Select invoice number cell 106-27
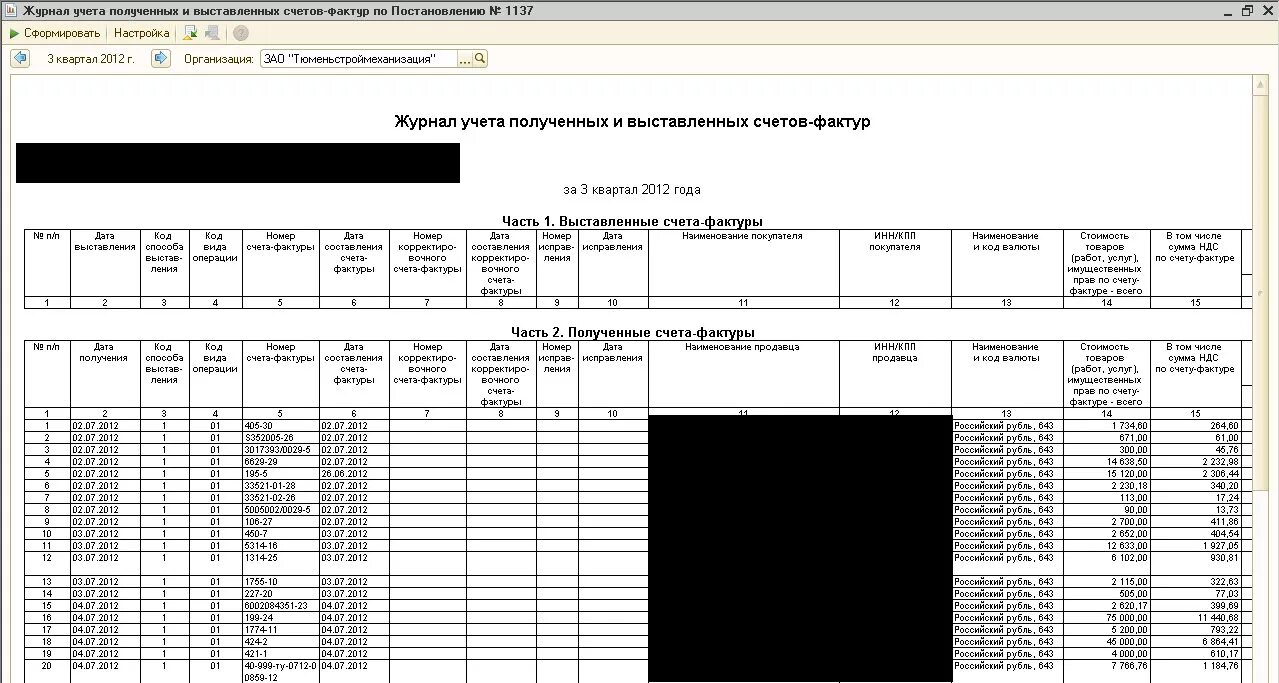1279x683 pixels. [x=281, y=522]
